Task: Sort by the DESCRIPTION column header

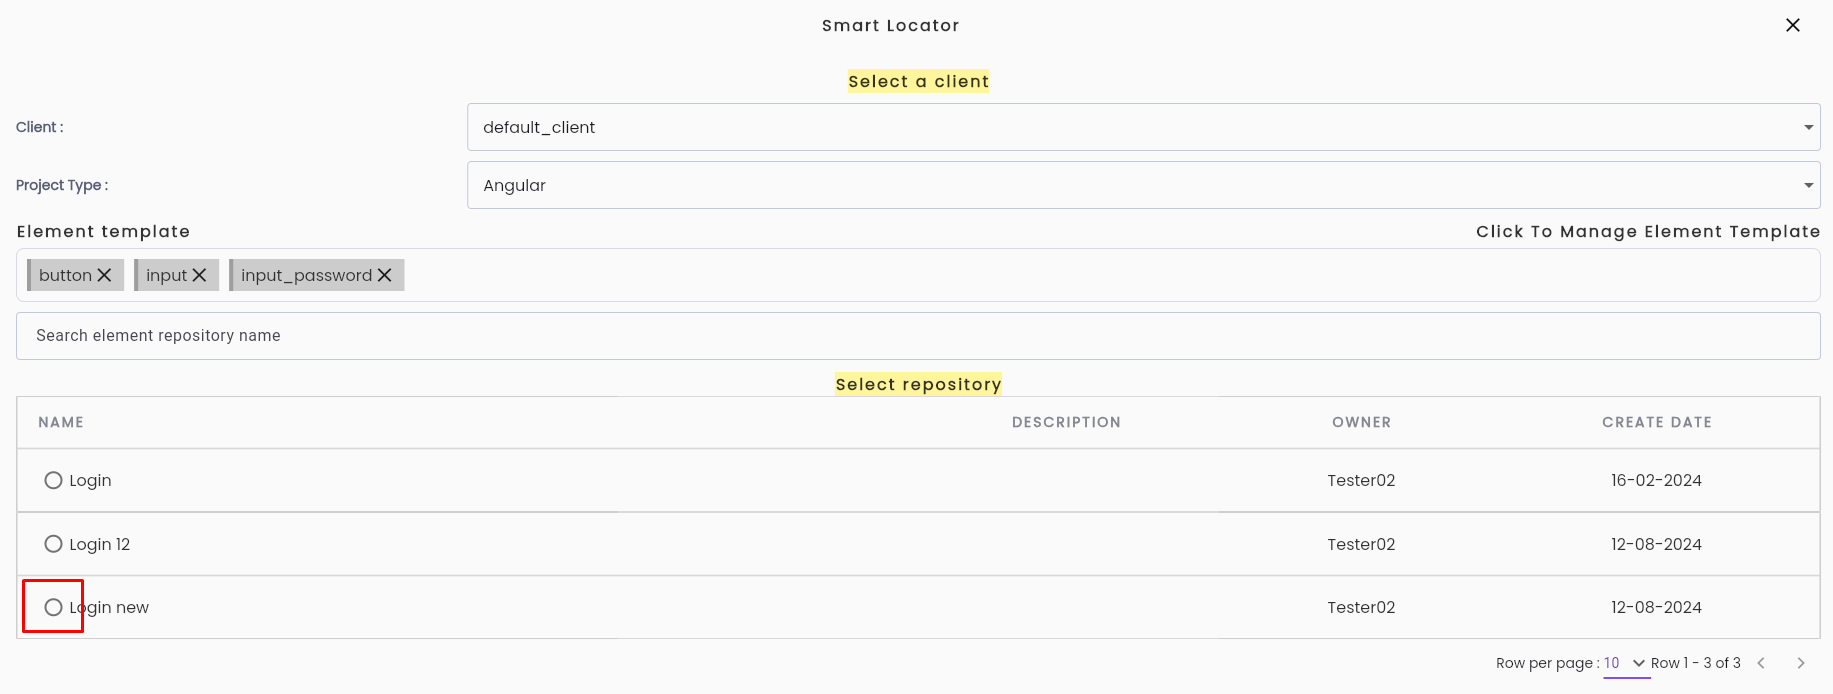Action: click(1066, 422)
